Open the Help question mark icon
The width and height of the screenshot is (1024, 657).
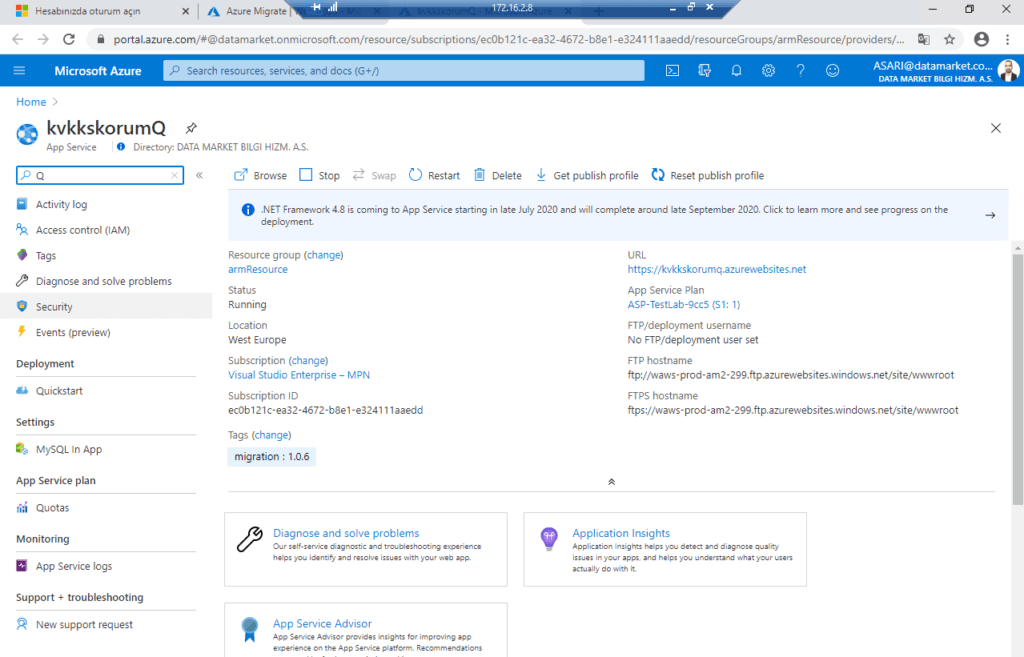click(800, 71)
